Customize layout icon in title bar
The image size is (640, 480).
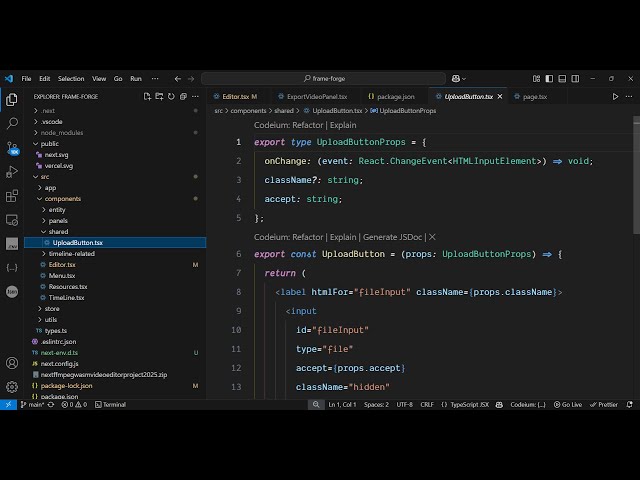pyautogui.click(x=536, y=78)
